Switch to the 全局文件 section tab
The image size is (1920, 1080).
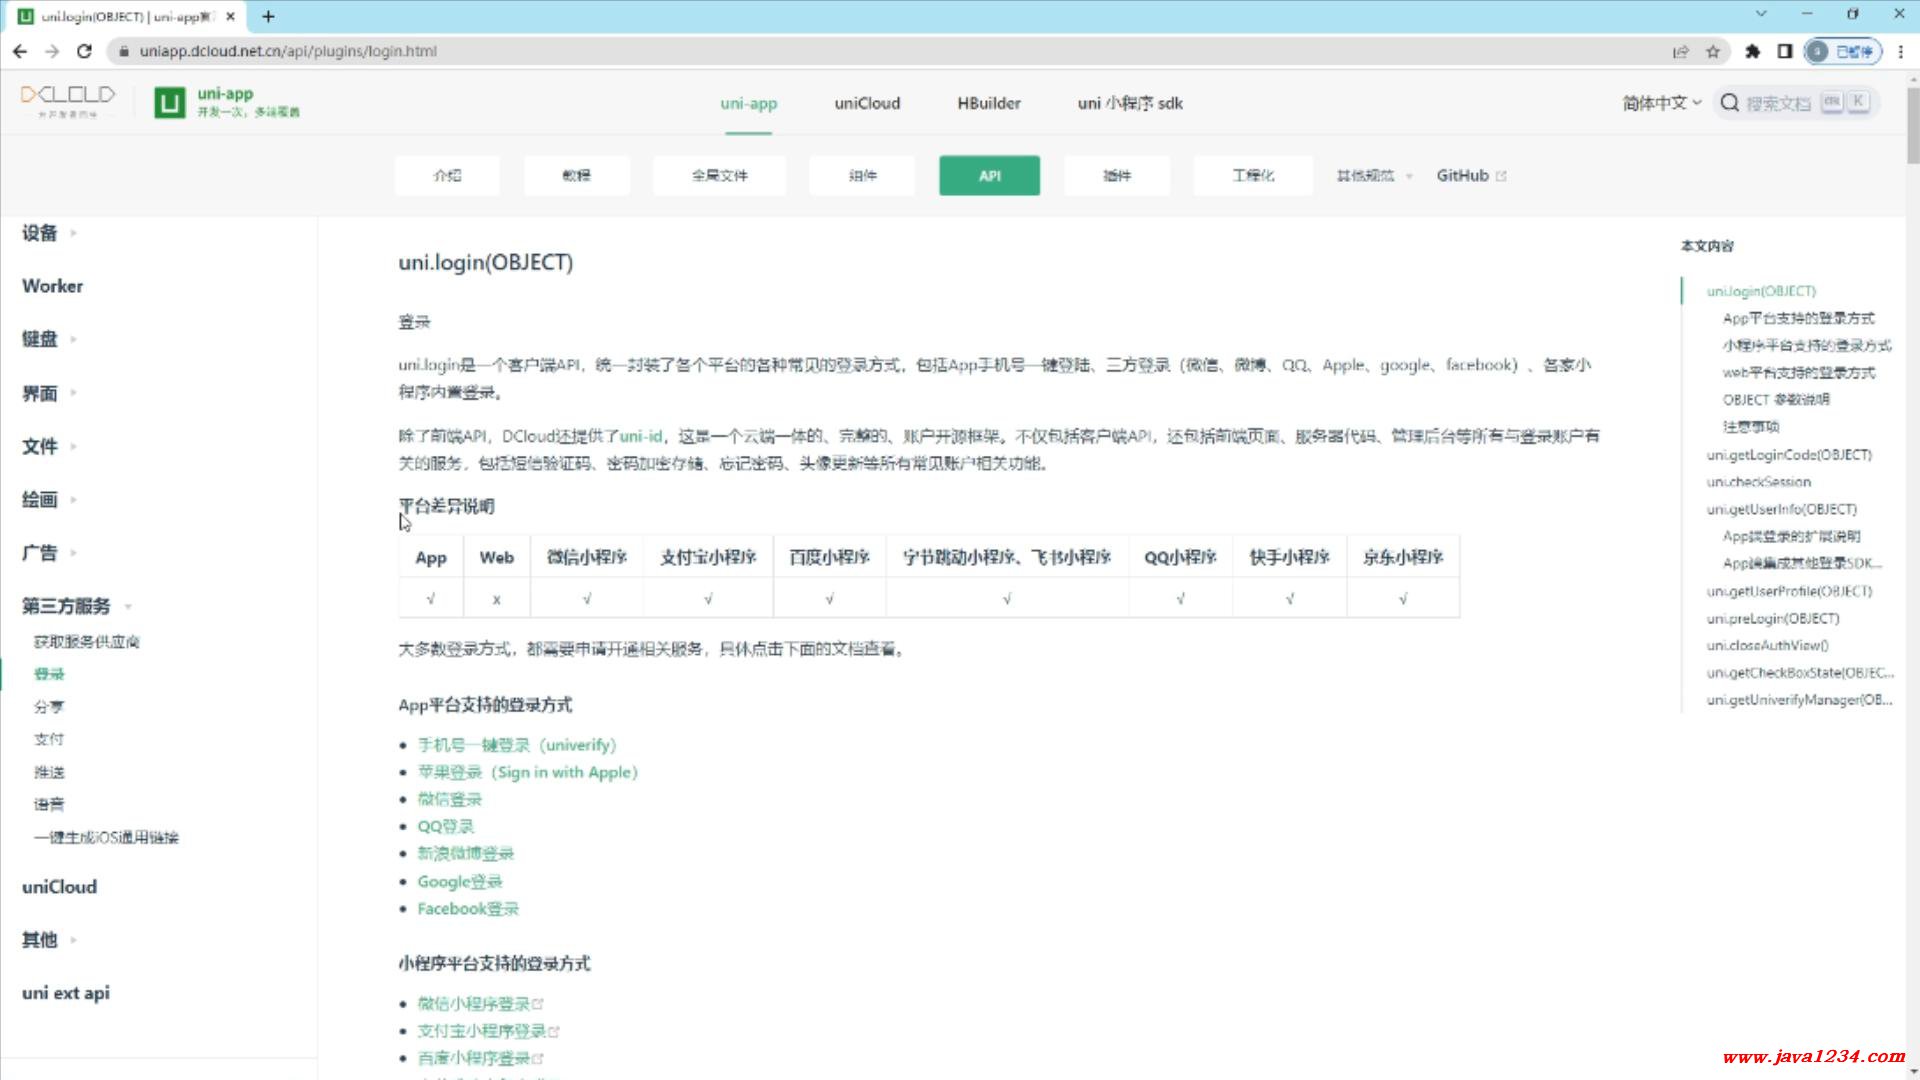(x=719, y=175)
